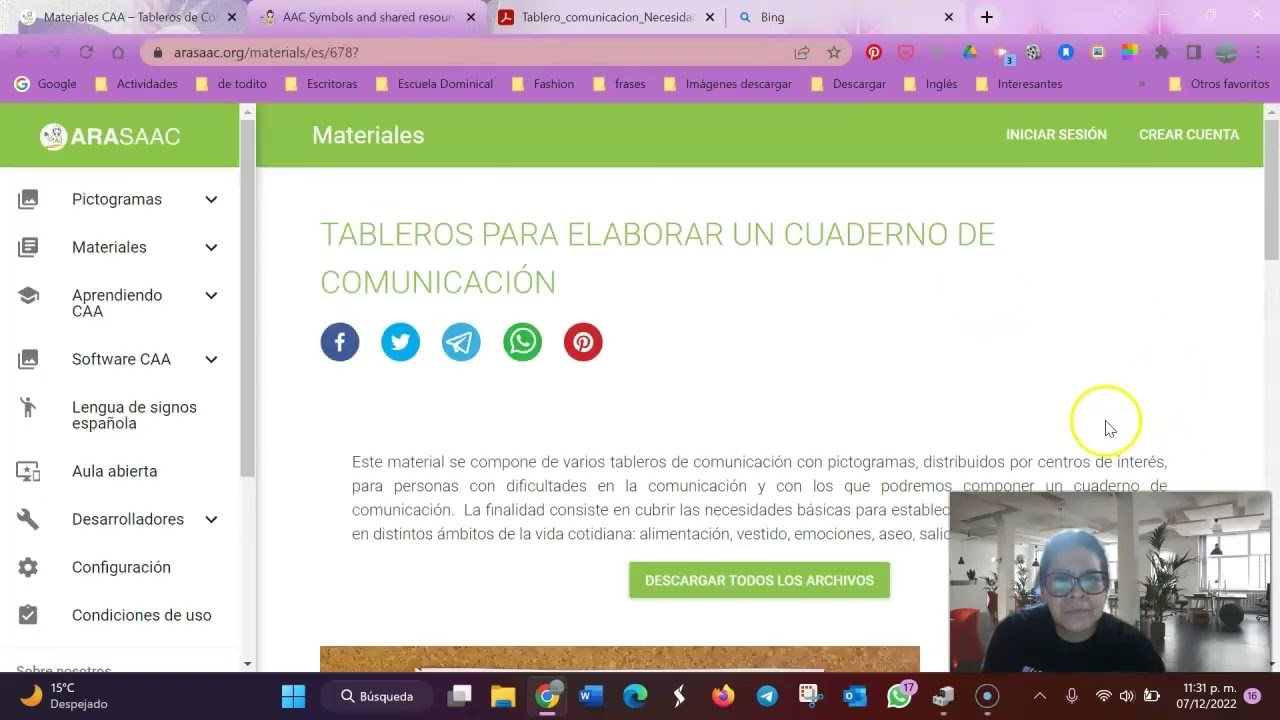
Task: Share on Pinterest round icon
Action: (x=583, y=342)
